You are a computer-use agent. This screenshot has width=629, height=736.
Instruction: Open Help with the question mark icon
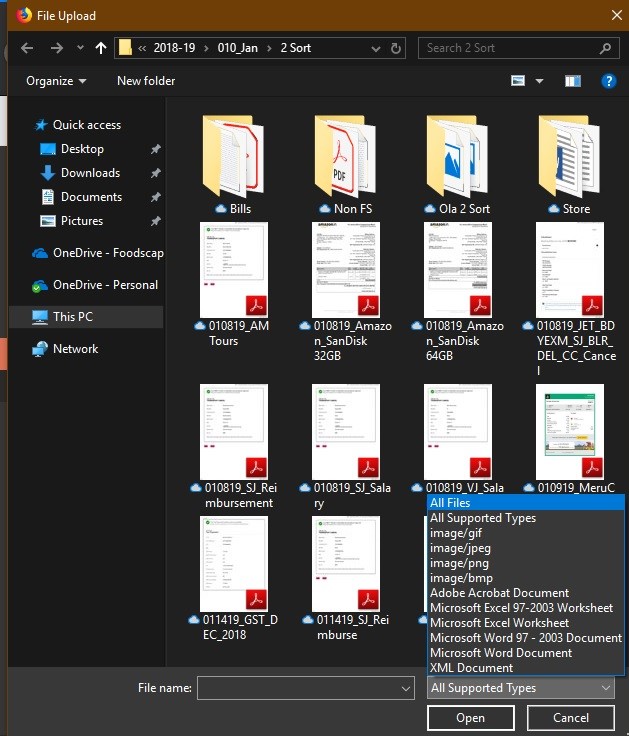point(609,81)
